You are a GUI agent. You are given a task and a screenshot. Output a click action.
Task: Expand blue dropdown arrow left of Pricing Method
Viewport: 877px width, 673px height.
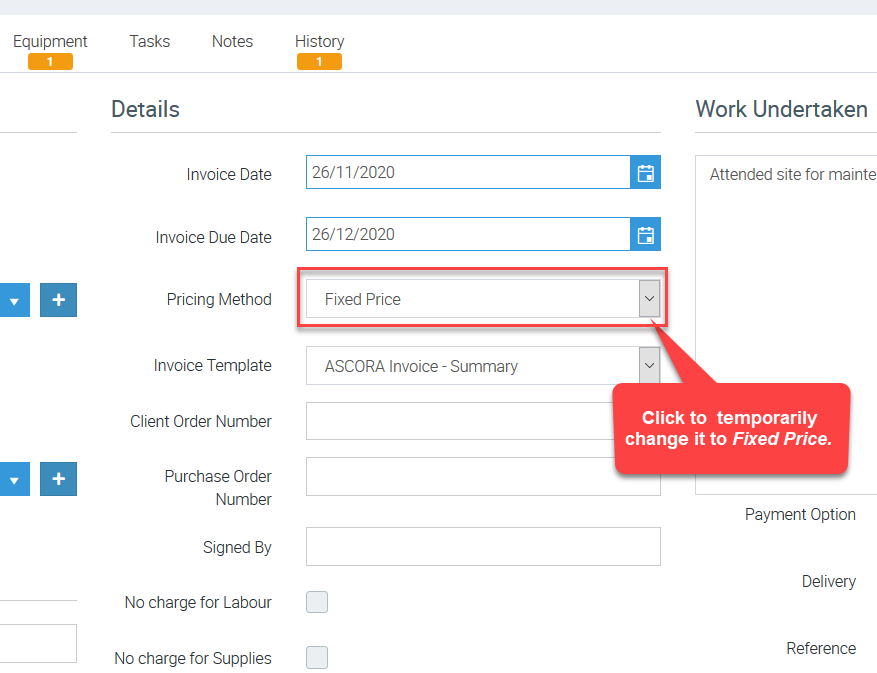point(14,300)
